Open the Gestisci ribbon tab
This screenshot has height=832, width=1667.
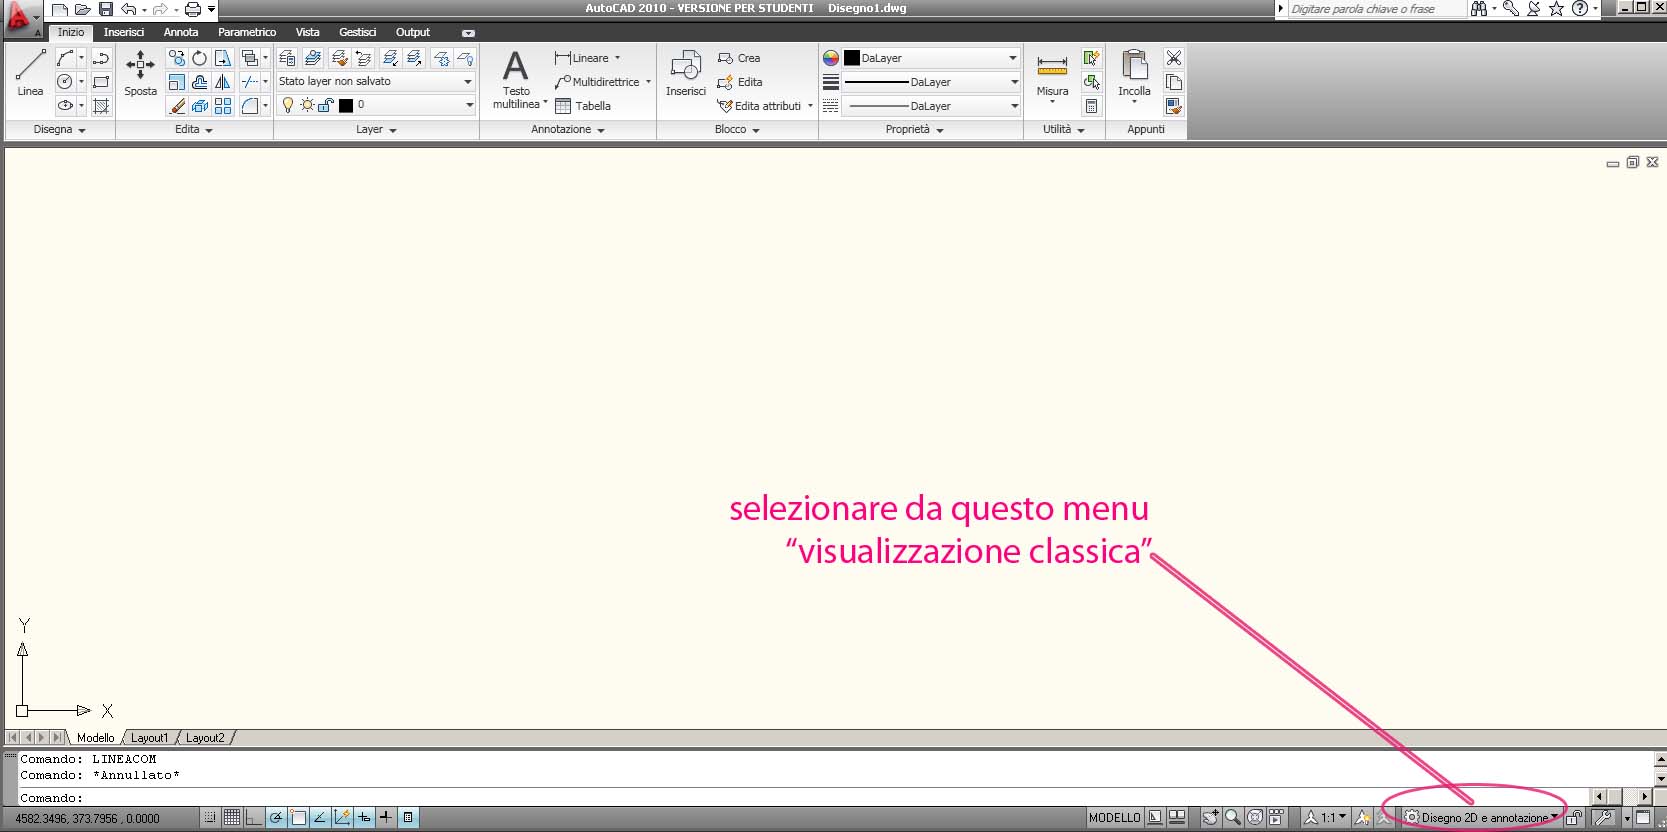357,32
